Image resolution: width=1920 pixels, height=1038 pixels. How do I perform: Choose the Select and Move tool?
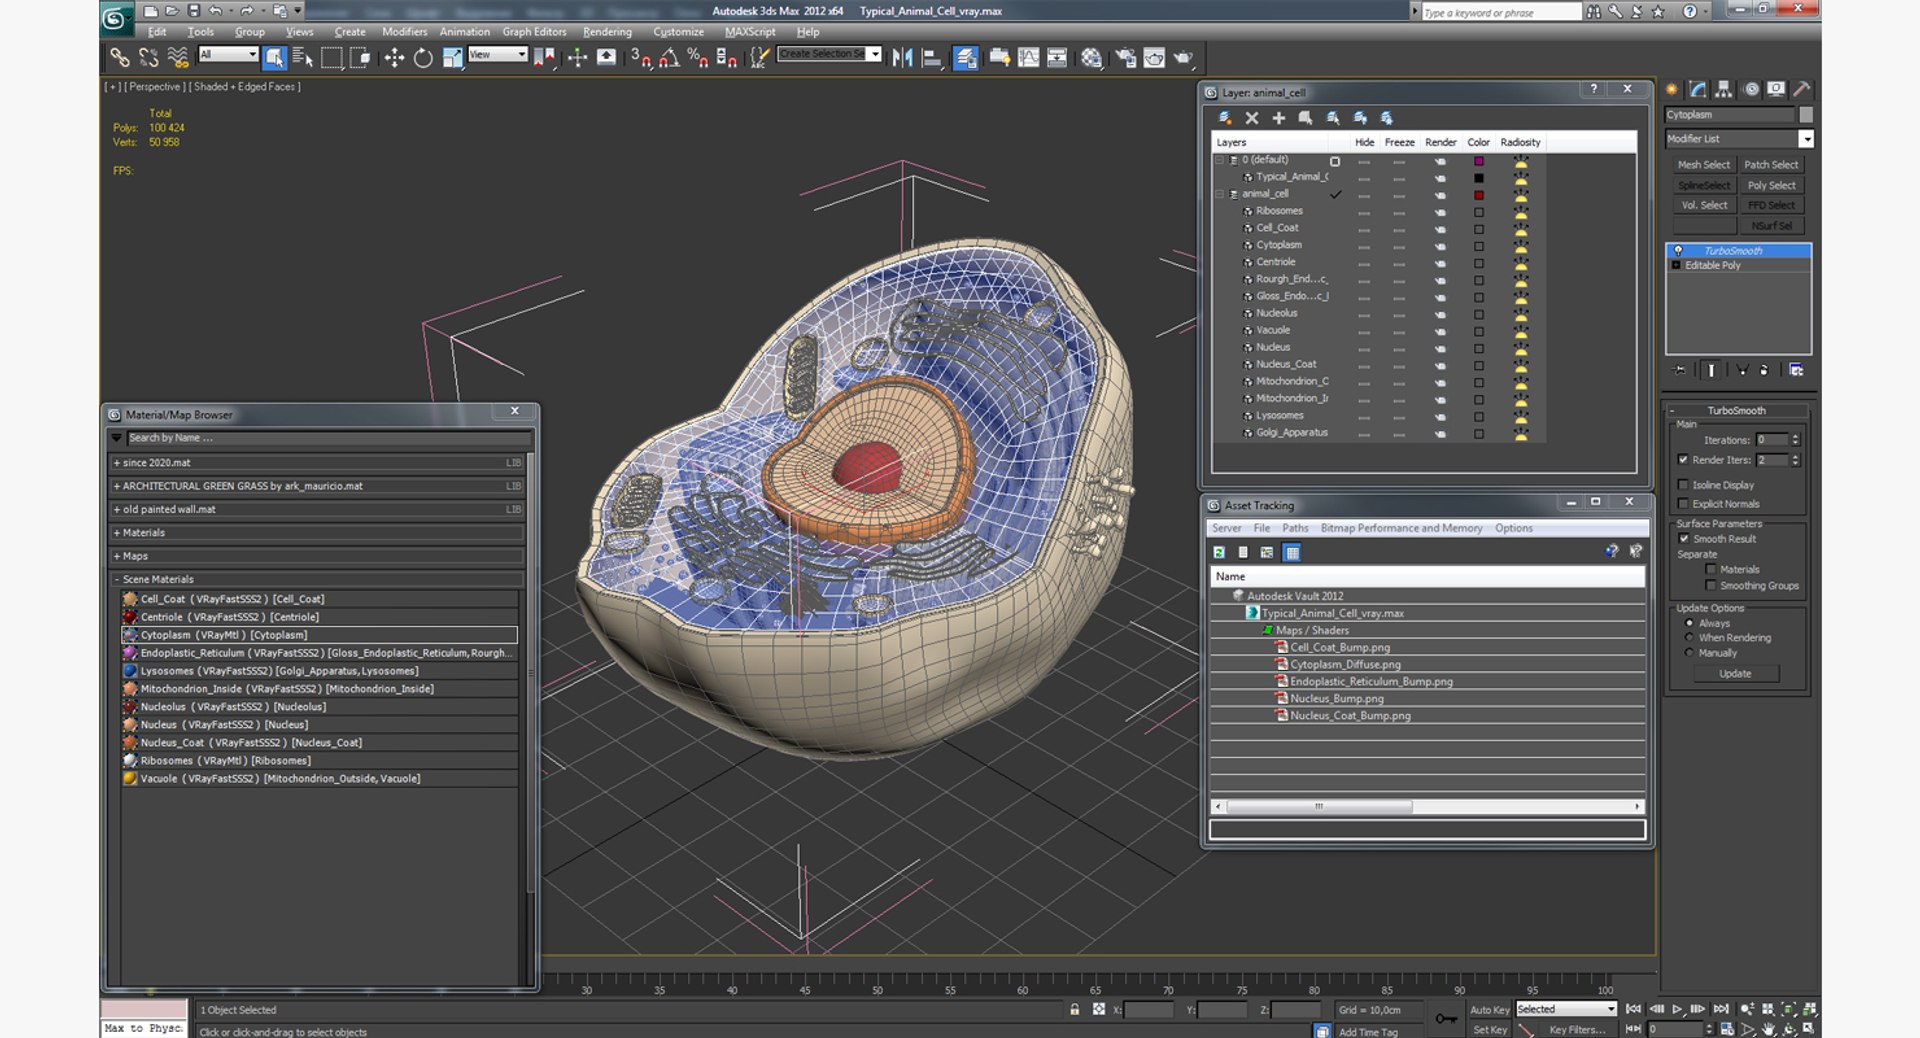(394, 58)
